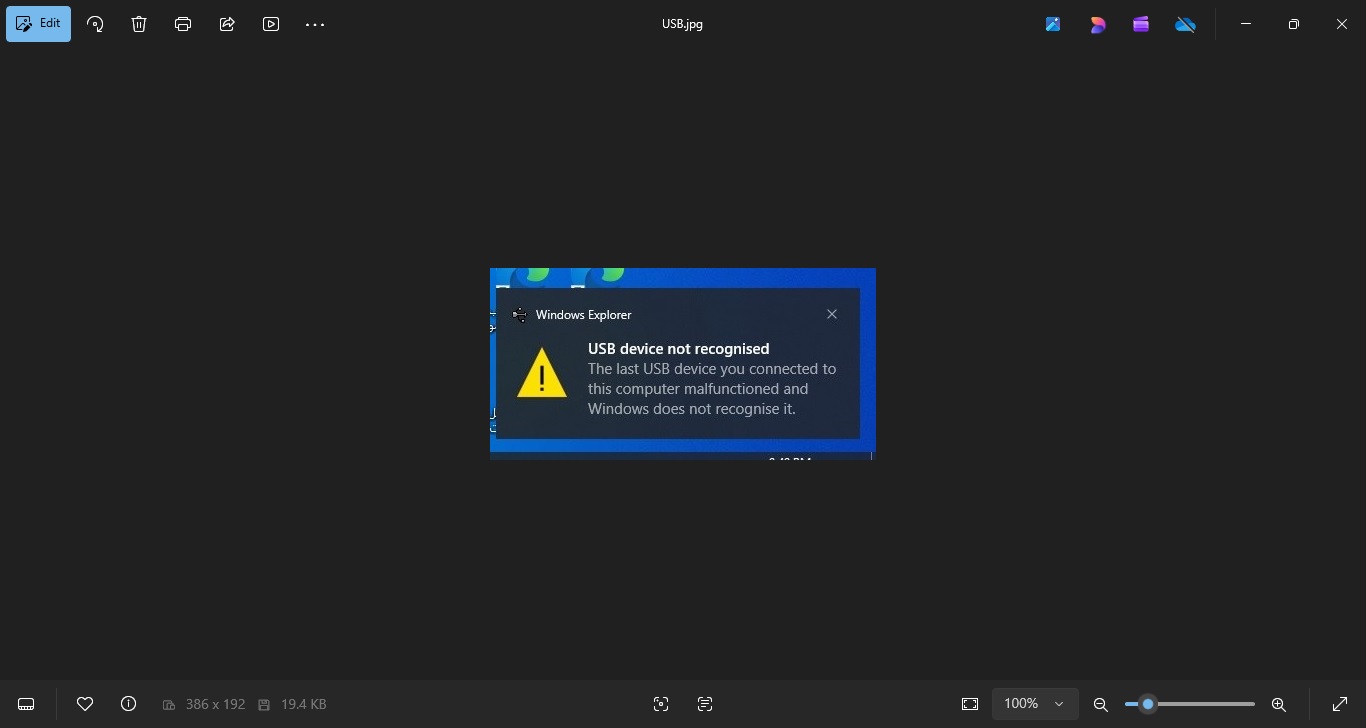
Task: Show file info panel
Action: [129, 704]
